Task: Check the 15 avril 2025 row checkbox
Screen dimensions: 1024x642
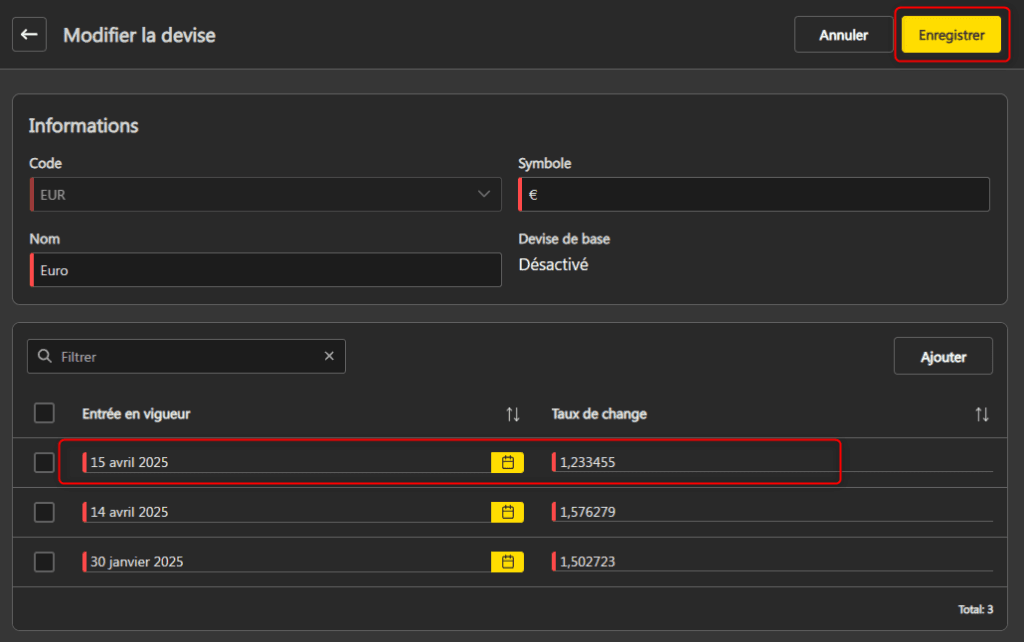Action: click(x=44, y=462)
